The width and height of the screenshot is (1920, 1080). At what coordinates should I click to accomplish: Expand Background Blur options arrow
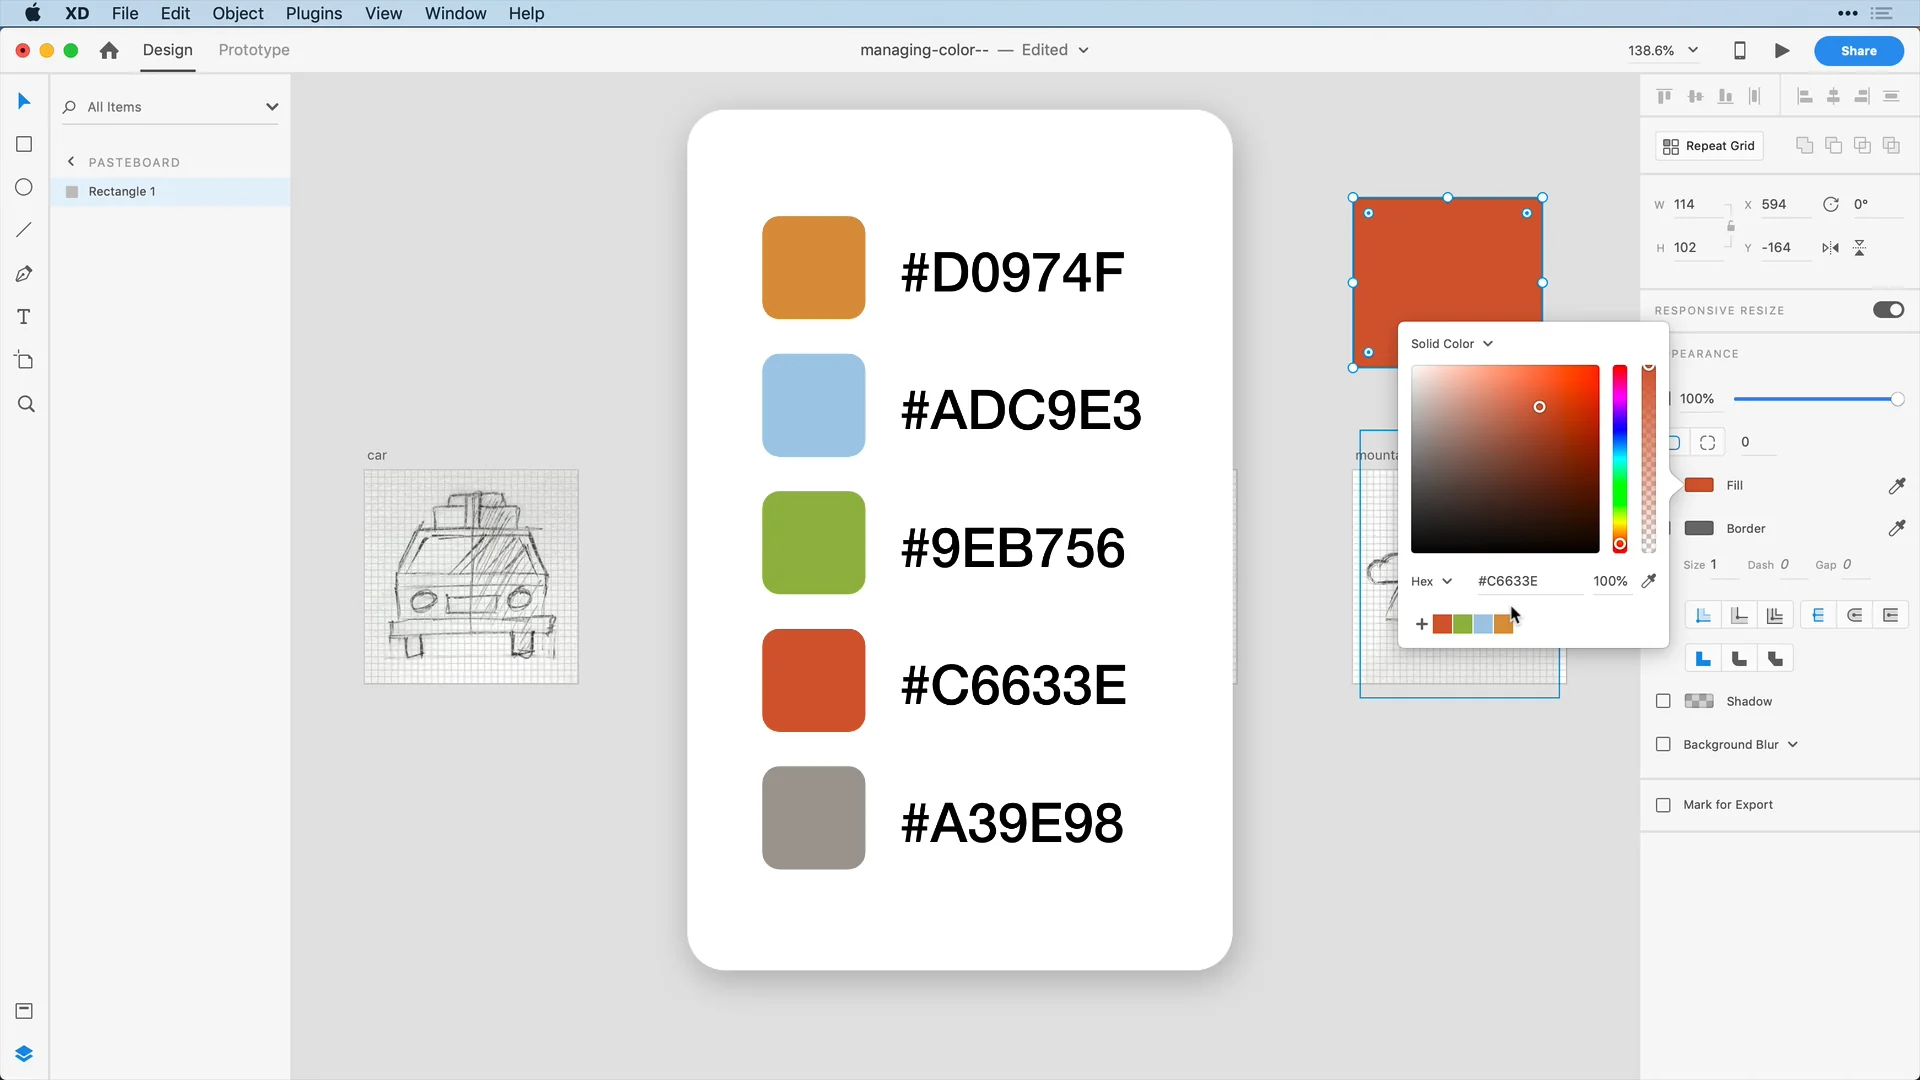click(x=1793, y=744)
